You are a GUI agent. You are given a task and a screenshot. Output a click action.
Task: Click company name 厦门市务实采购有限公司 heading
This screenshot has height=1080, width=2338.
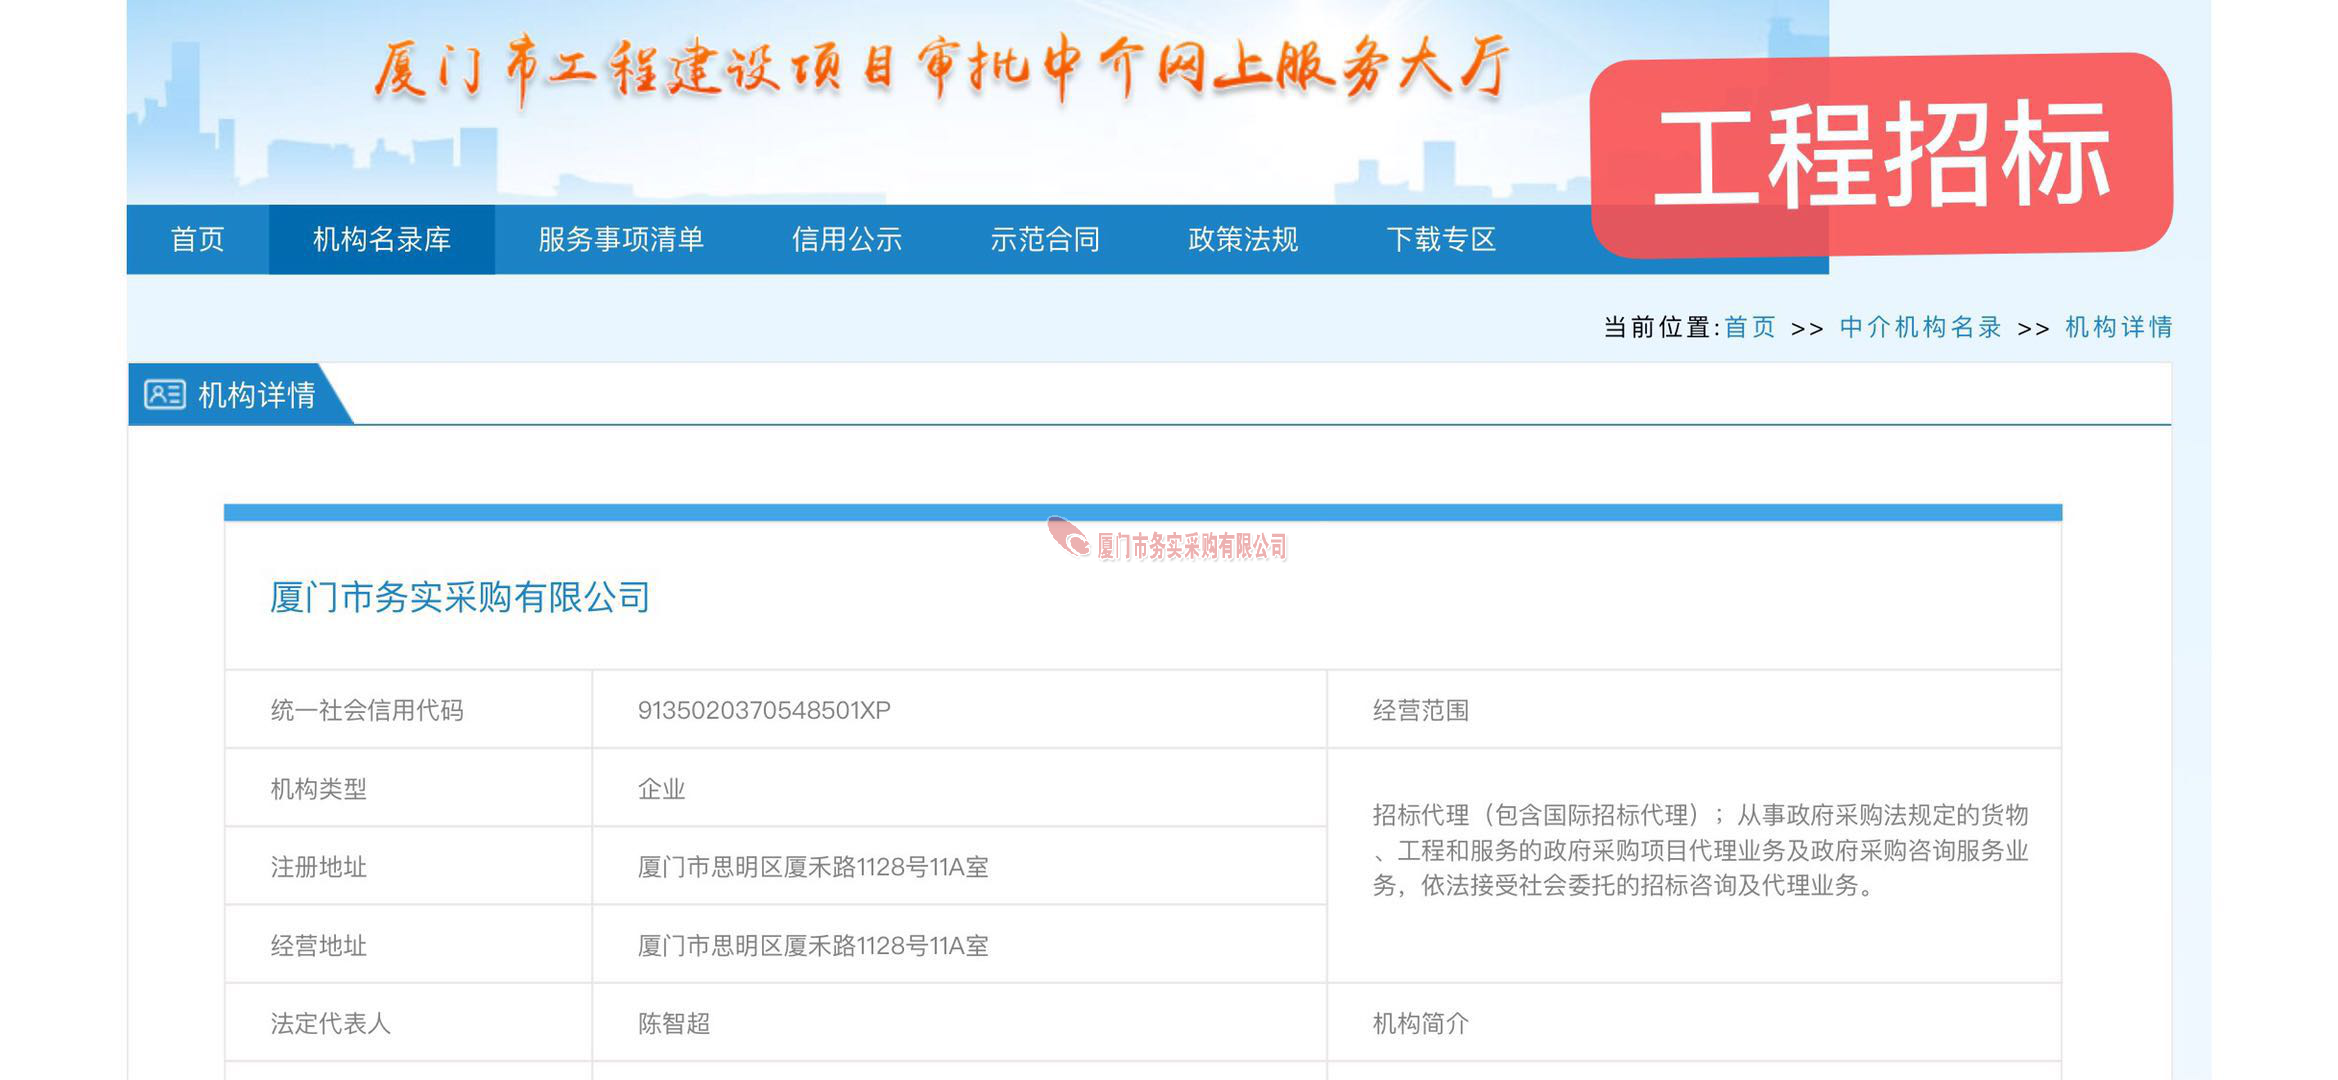460,597
